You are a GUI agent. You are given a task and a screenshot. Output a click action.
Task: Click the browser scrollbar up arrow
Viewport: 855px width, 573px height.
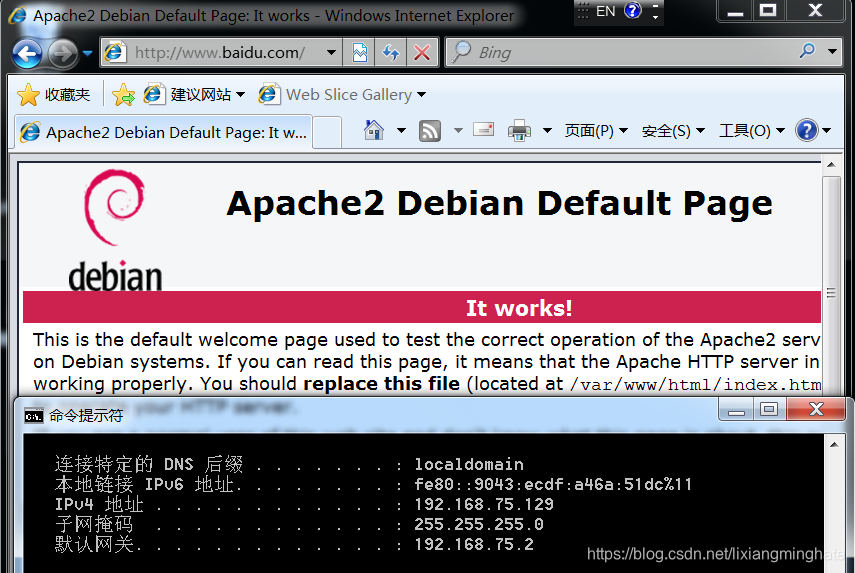pyautogui.click(x=831, y=165)
